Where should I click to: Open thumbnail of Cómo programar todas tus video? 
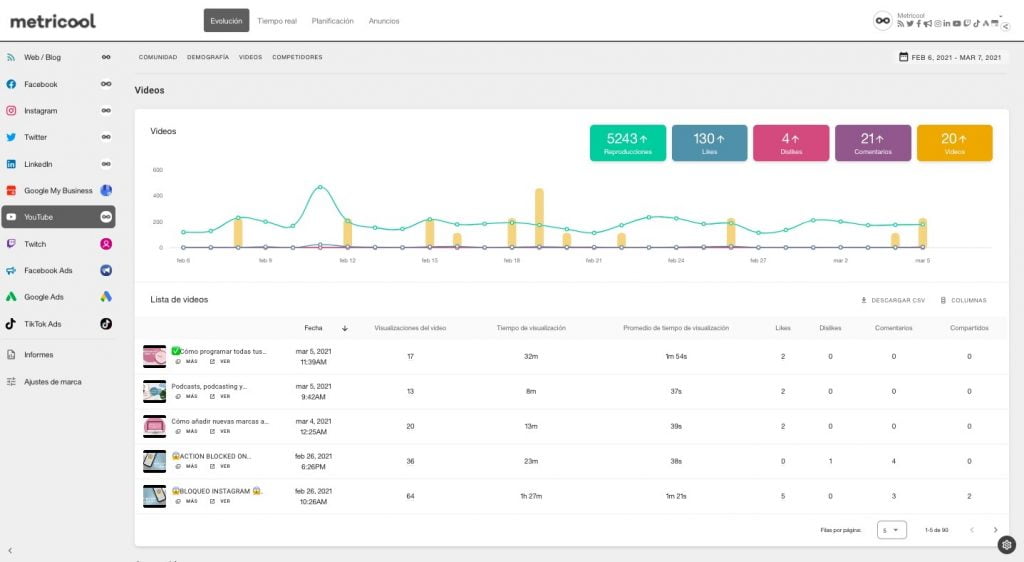click(x=155, y=356)
